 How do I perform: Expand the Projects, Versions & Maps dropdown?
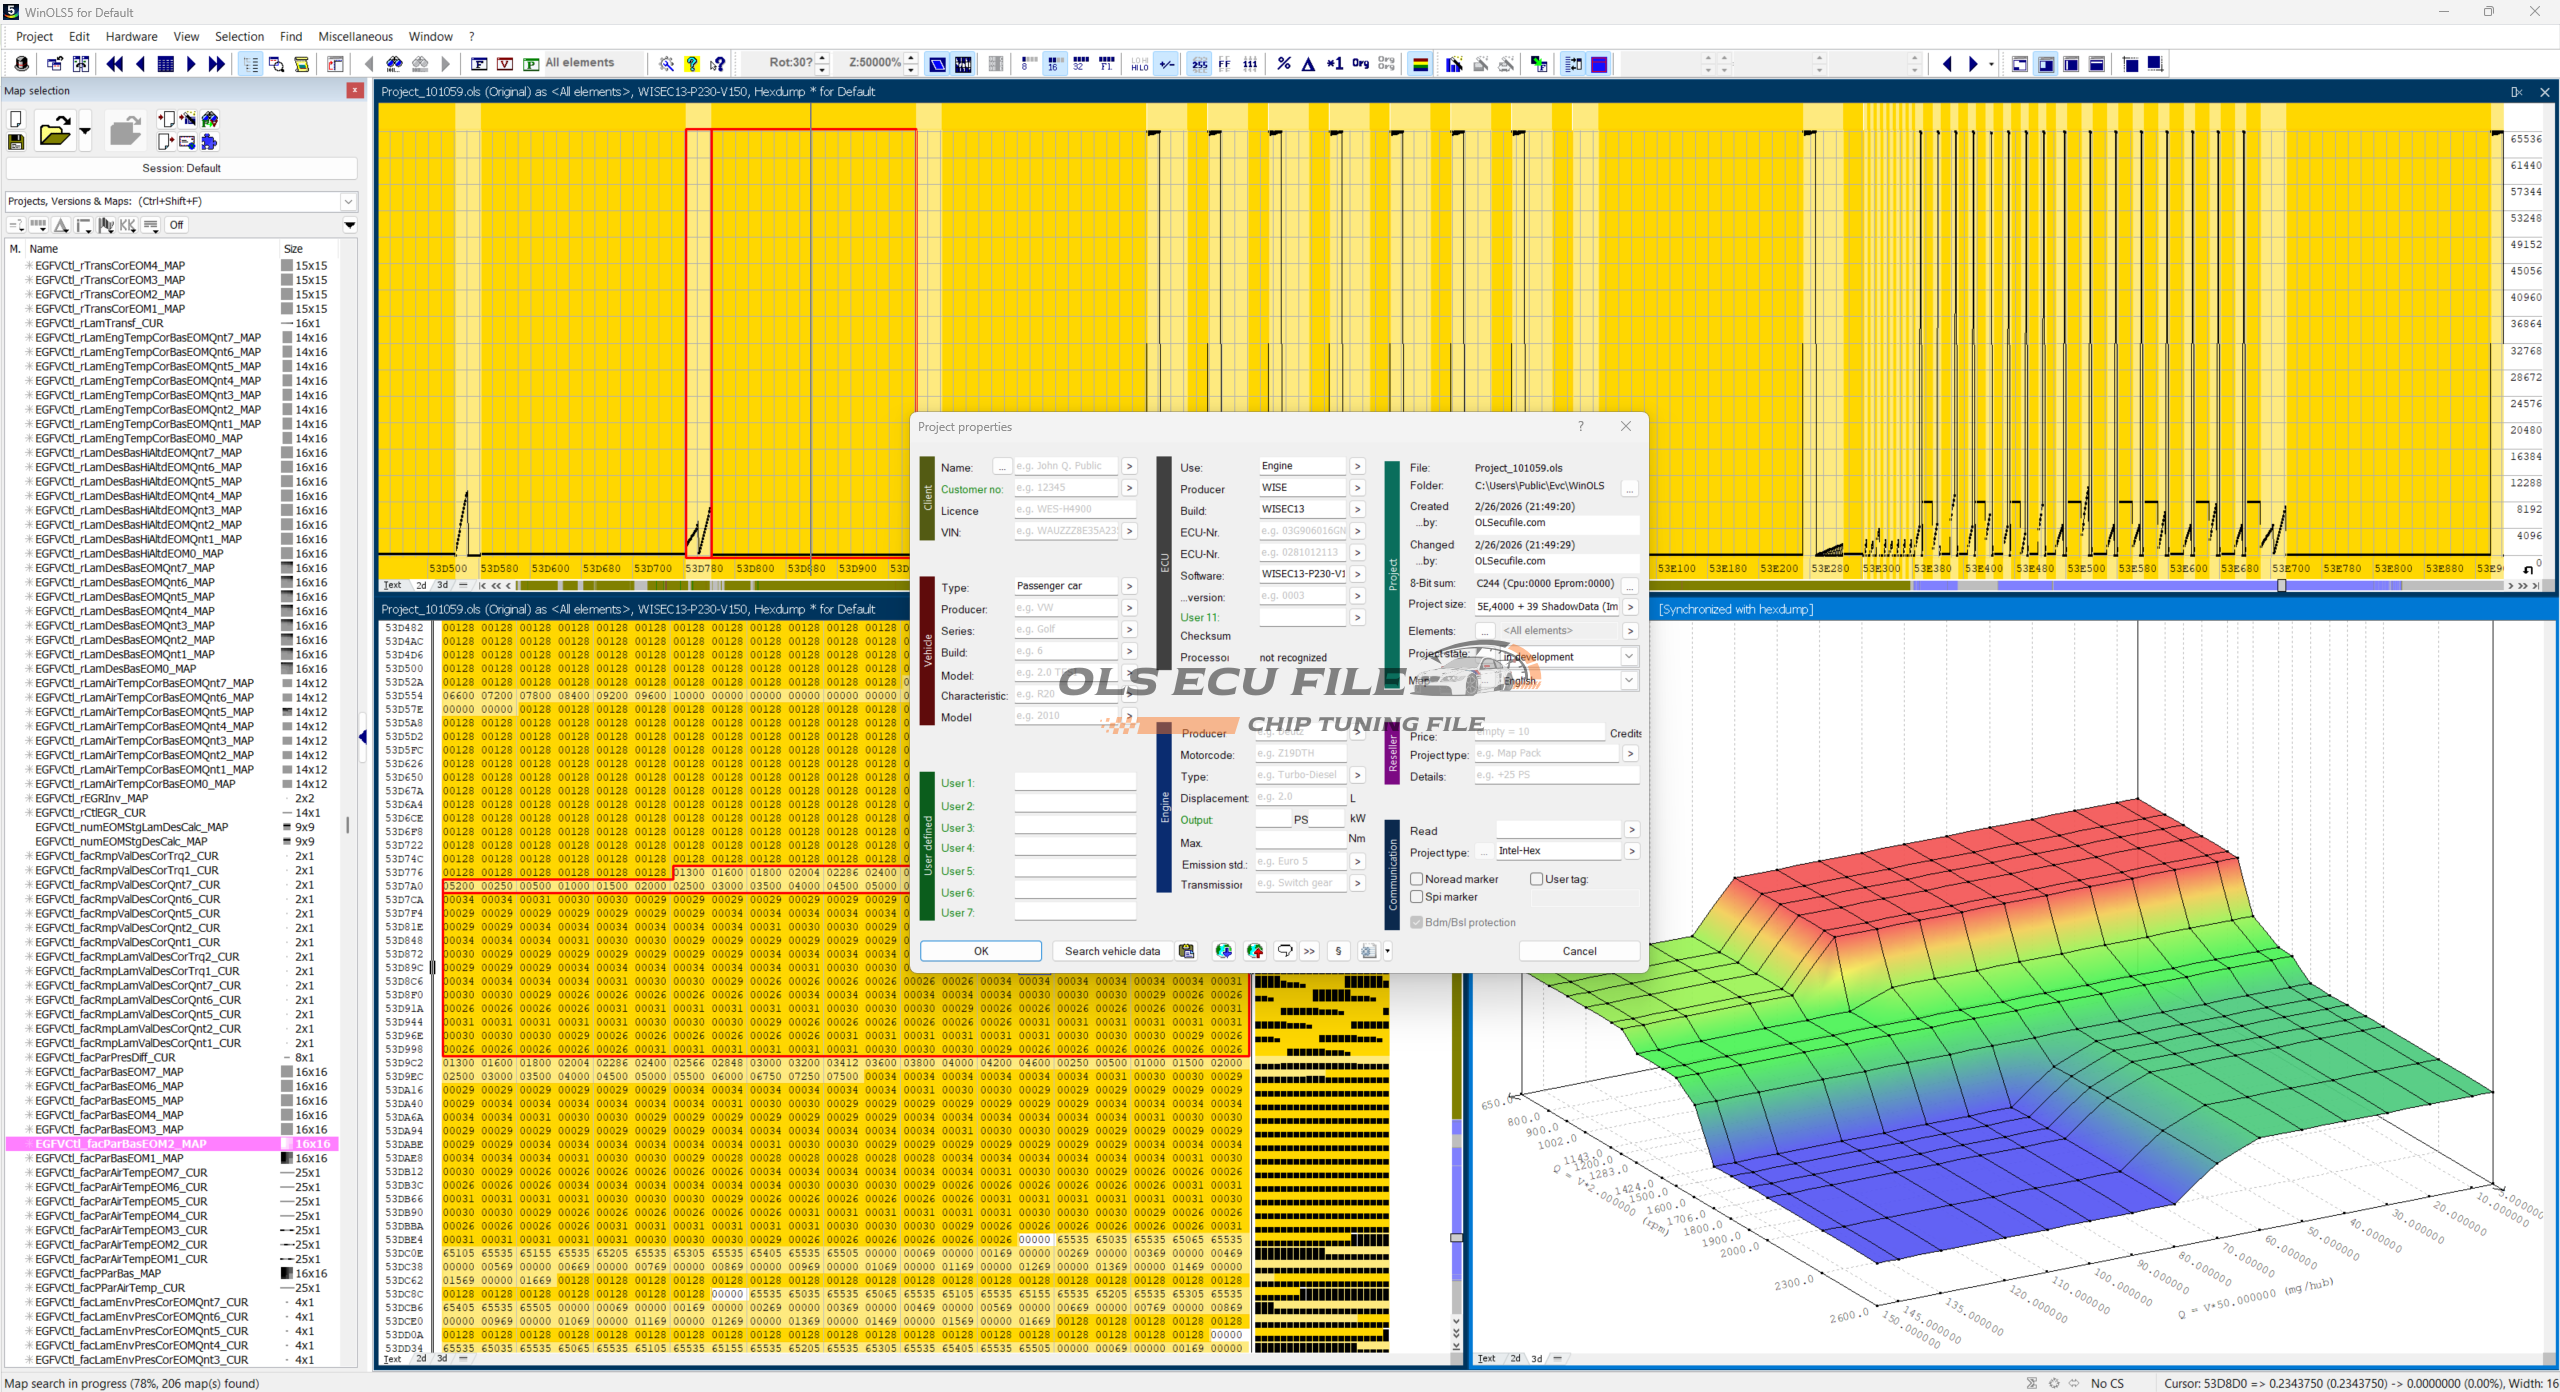(348, 202)
